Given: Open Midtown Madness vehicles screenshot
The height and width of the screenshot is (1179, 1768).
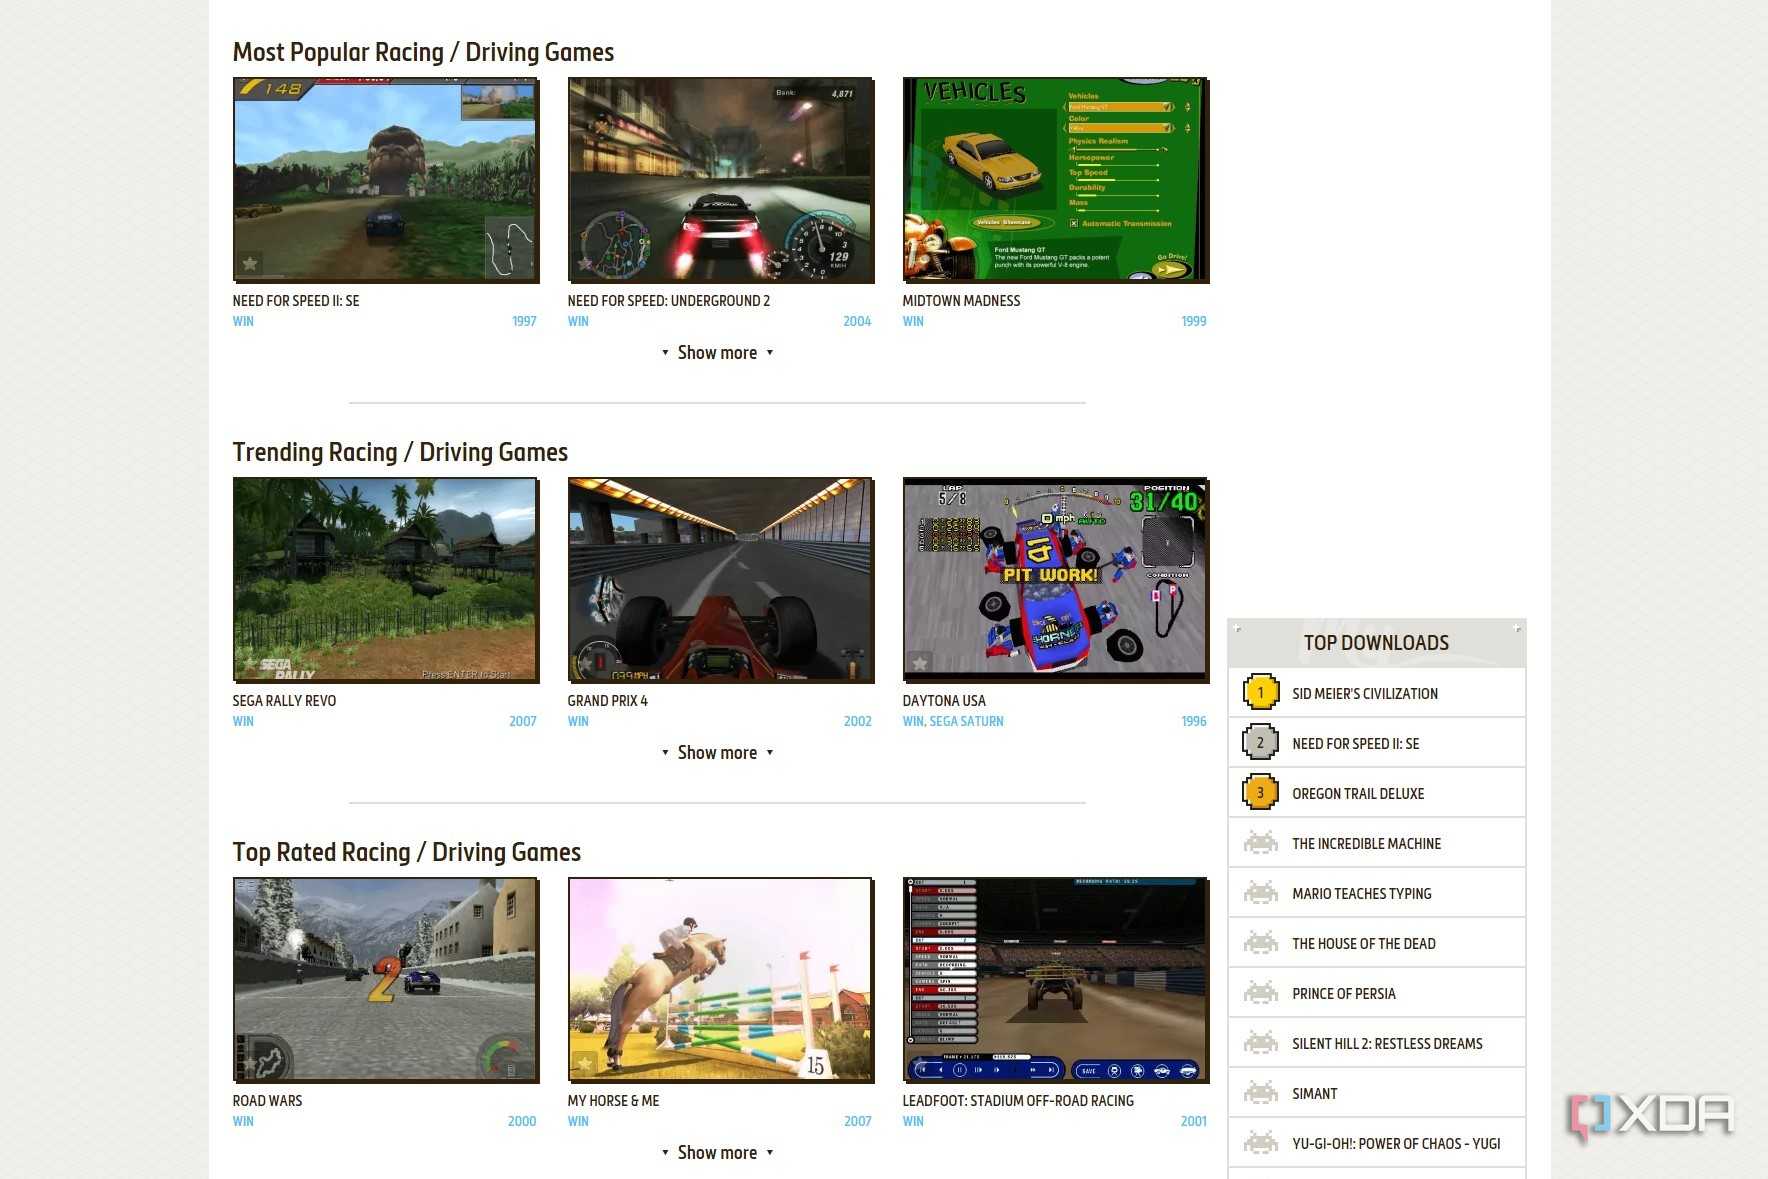Looking at the screenshot, I should click(1056, 180).
